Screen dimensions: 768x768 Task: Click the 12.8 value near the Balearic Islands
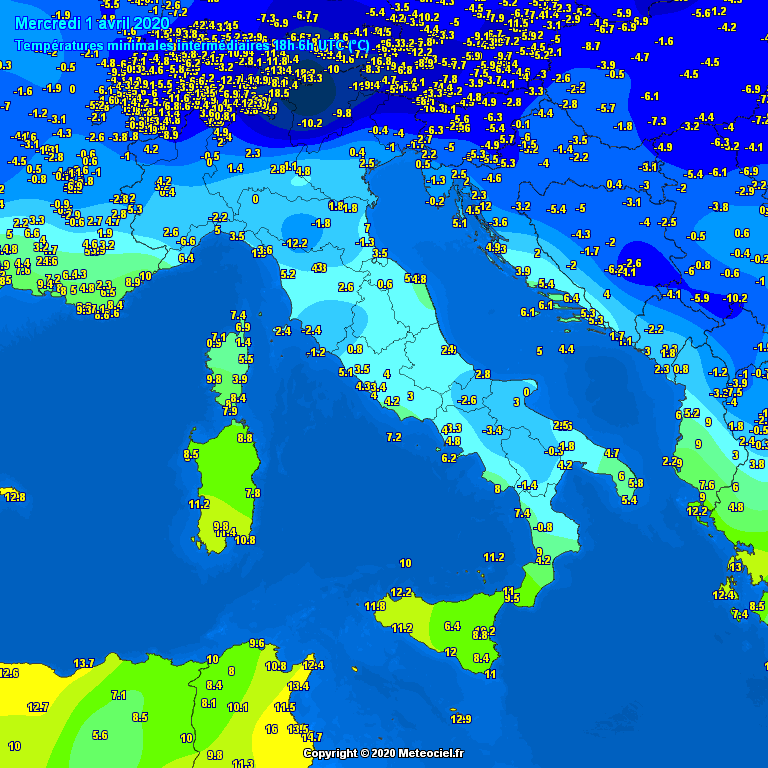coord(14,496)
